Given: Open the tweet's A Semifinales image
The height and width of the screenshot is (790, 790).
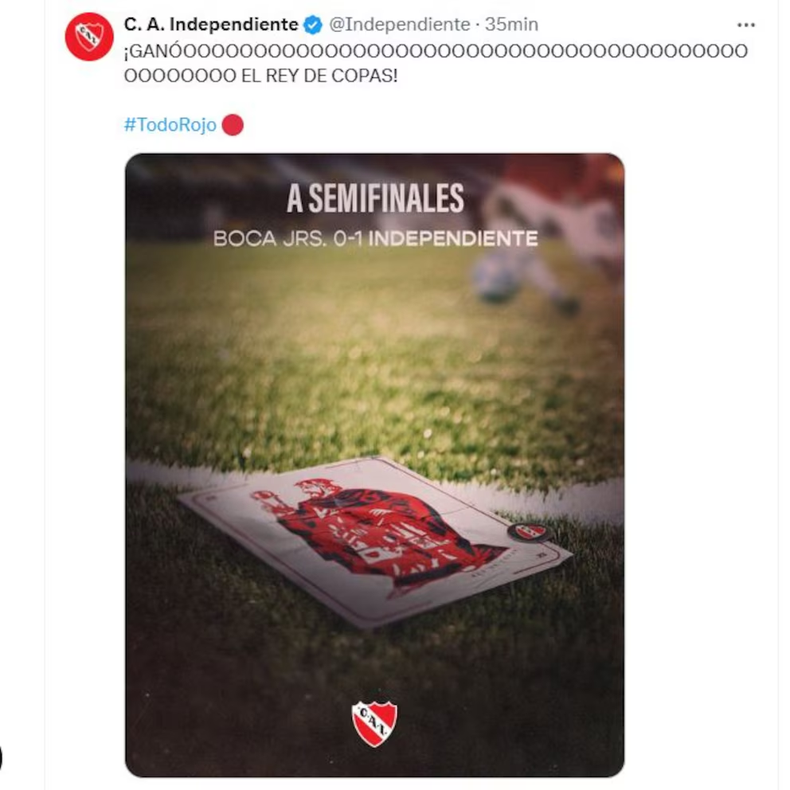Looking at the screenshot, I should point(374,465).
